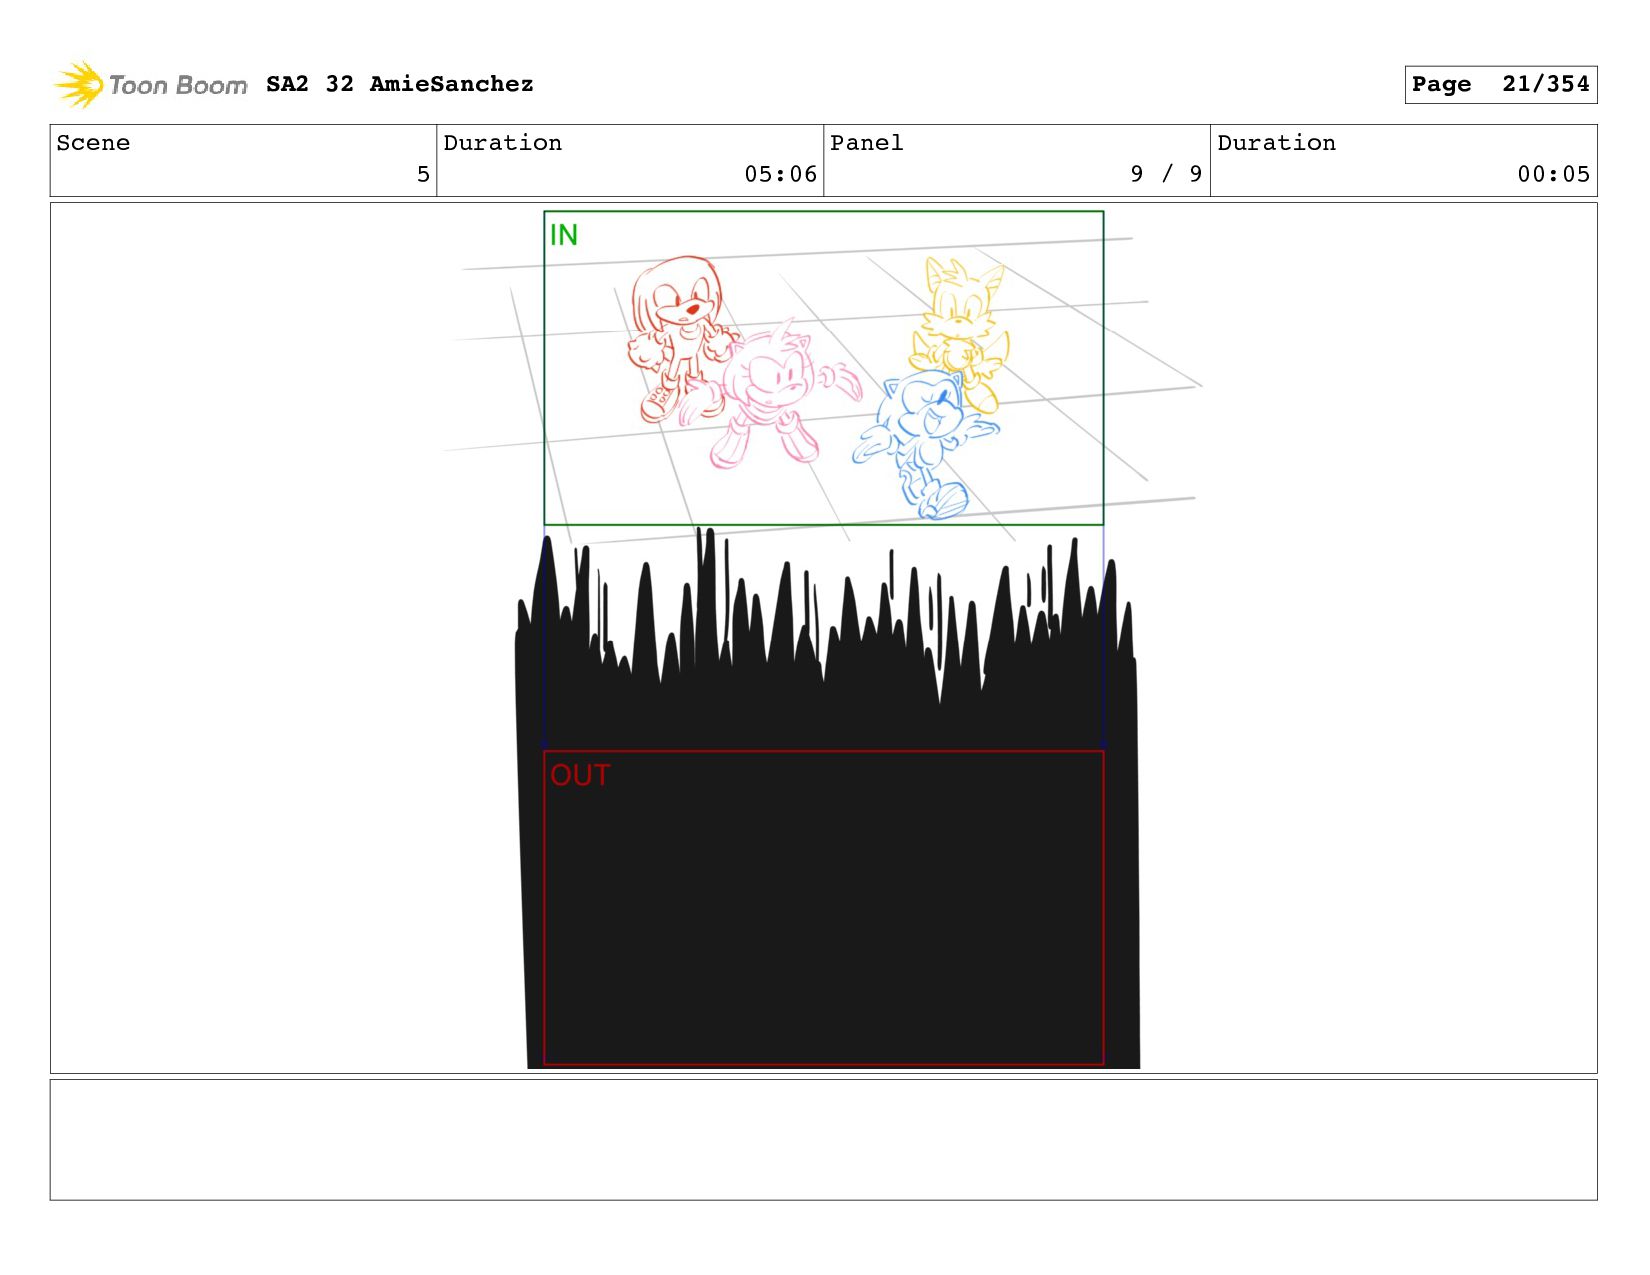Image resolution: width=1650 pixels, height=1275 pixels.
Task: Select the panel duration '00:05'
Action: coord(1554,174)
